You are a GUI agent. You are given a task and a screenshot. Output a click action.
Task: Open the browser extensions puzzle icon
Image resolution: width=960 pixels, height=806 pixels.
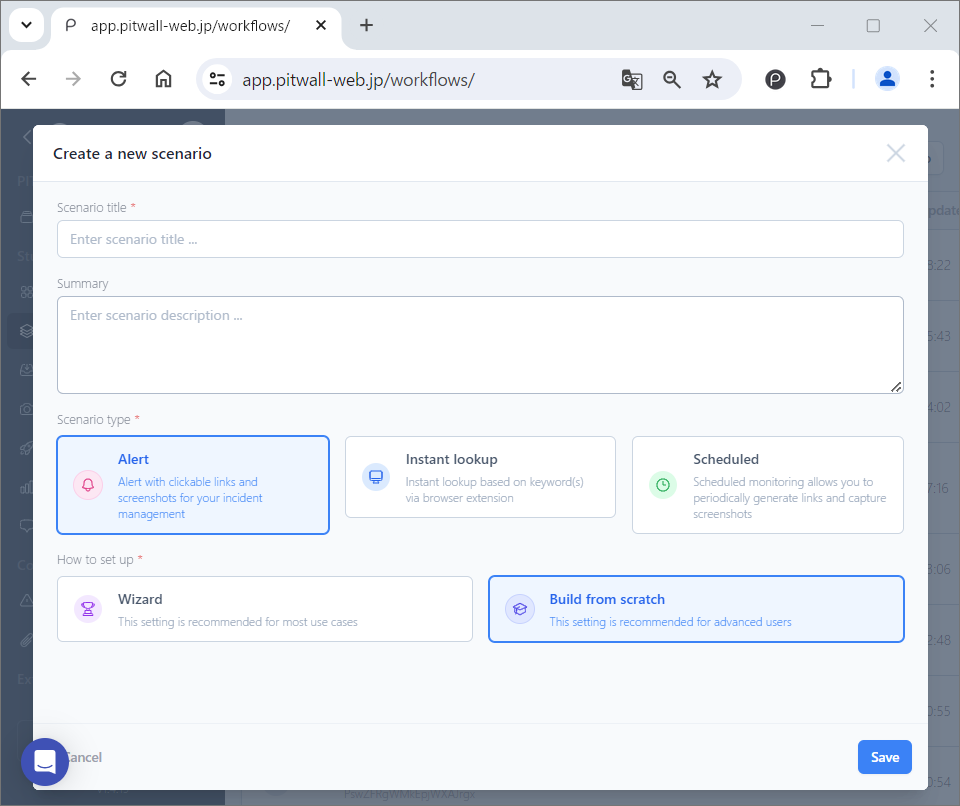click(821, 79)
